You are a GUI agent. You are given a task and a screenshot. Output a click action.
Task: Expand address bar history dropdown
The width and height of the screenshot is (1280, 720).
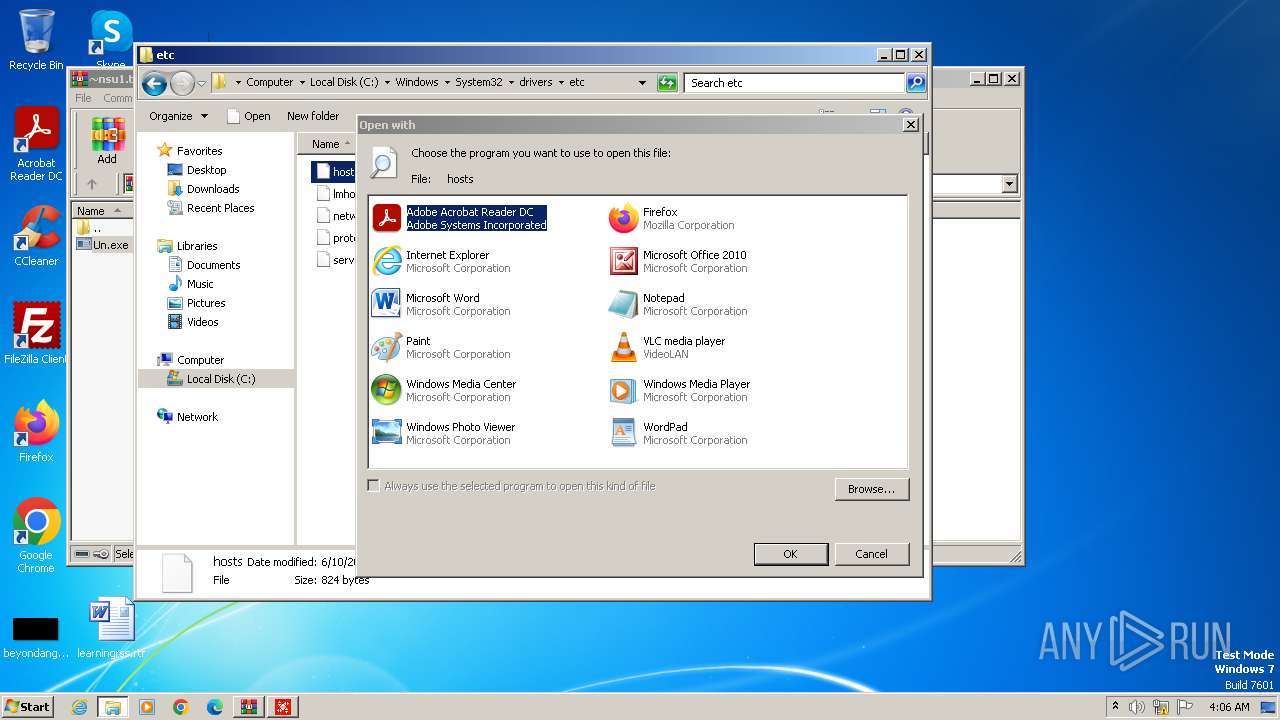tap(642, 83)
